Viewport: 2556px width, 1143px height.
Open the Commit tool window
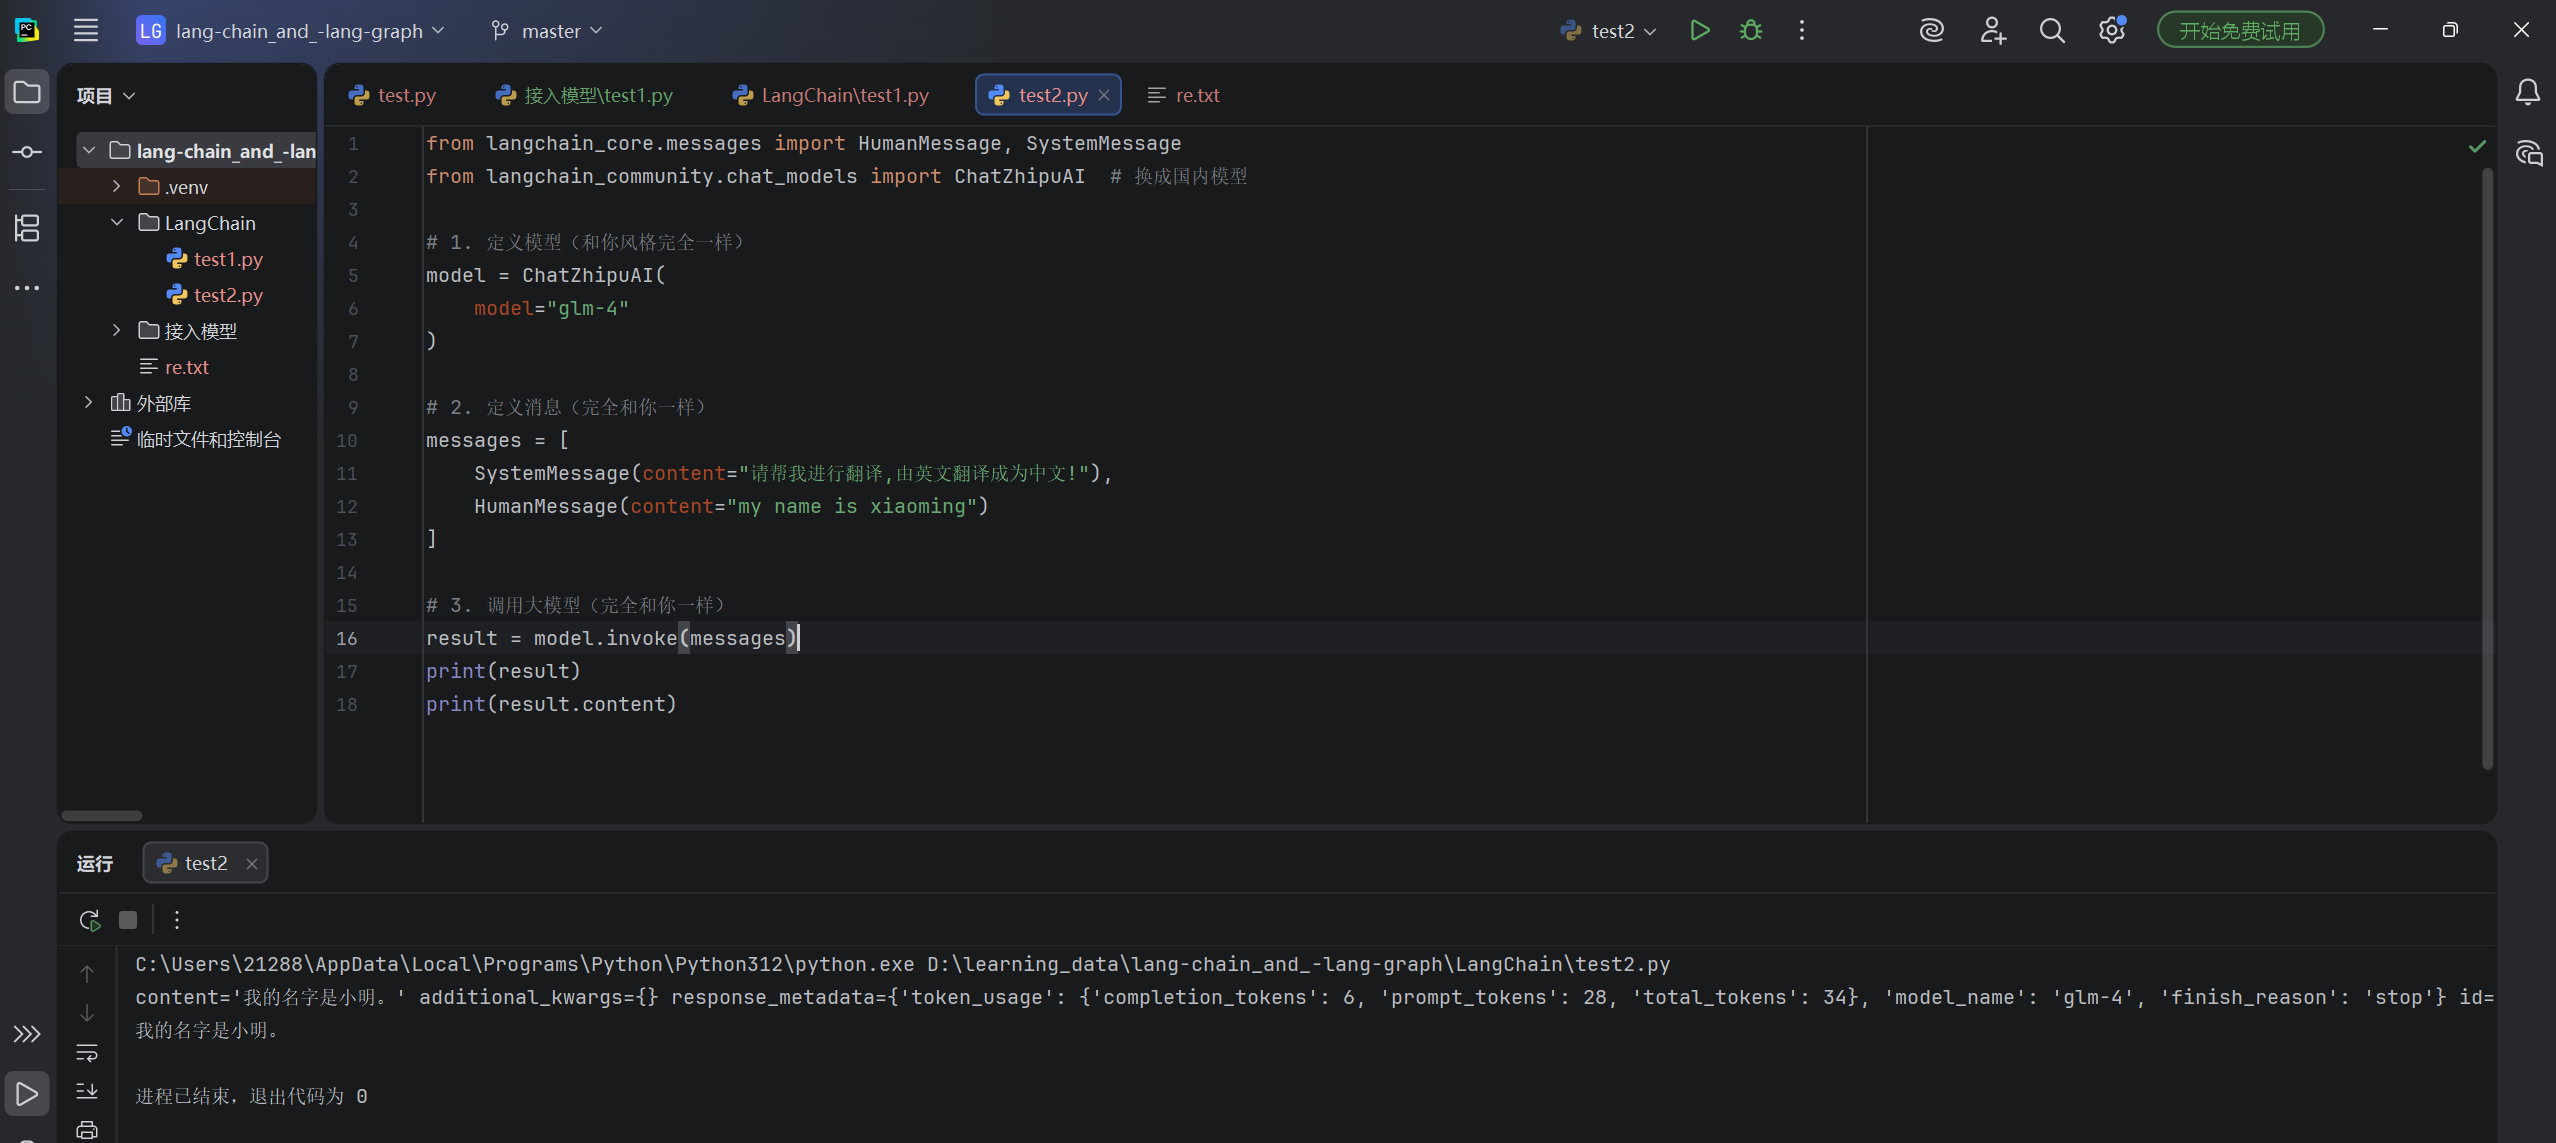click(27, 152)
